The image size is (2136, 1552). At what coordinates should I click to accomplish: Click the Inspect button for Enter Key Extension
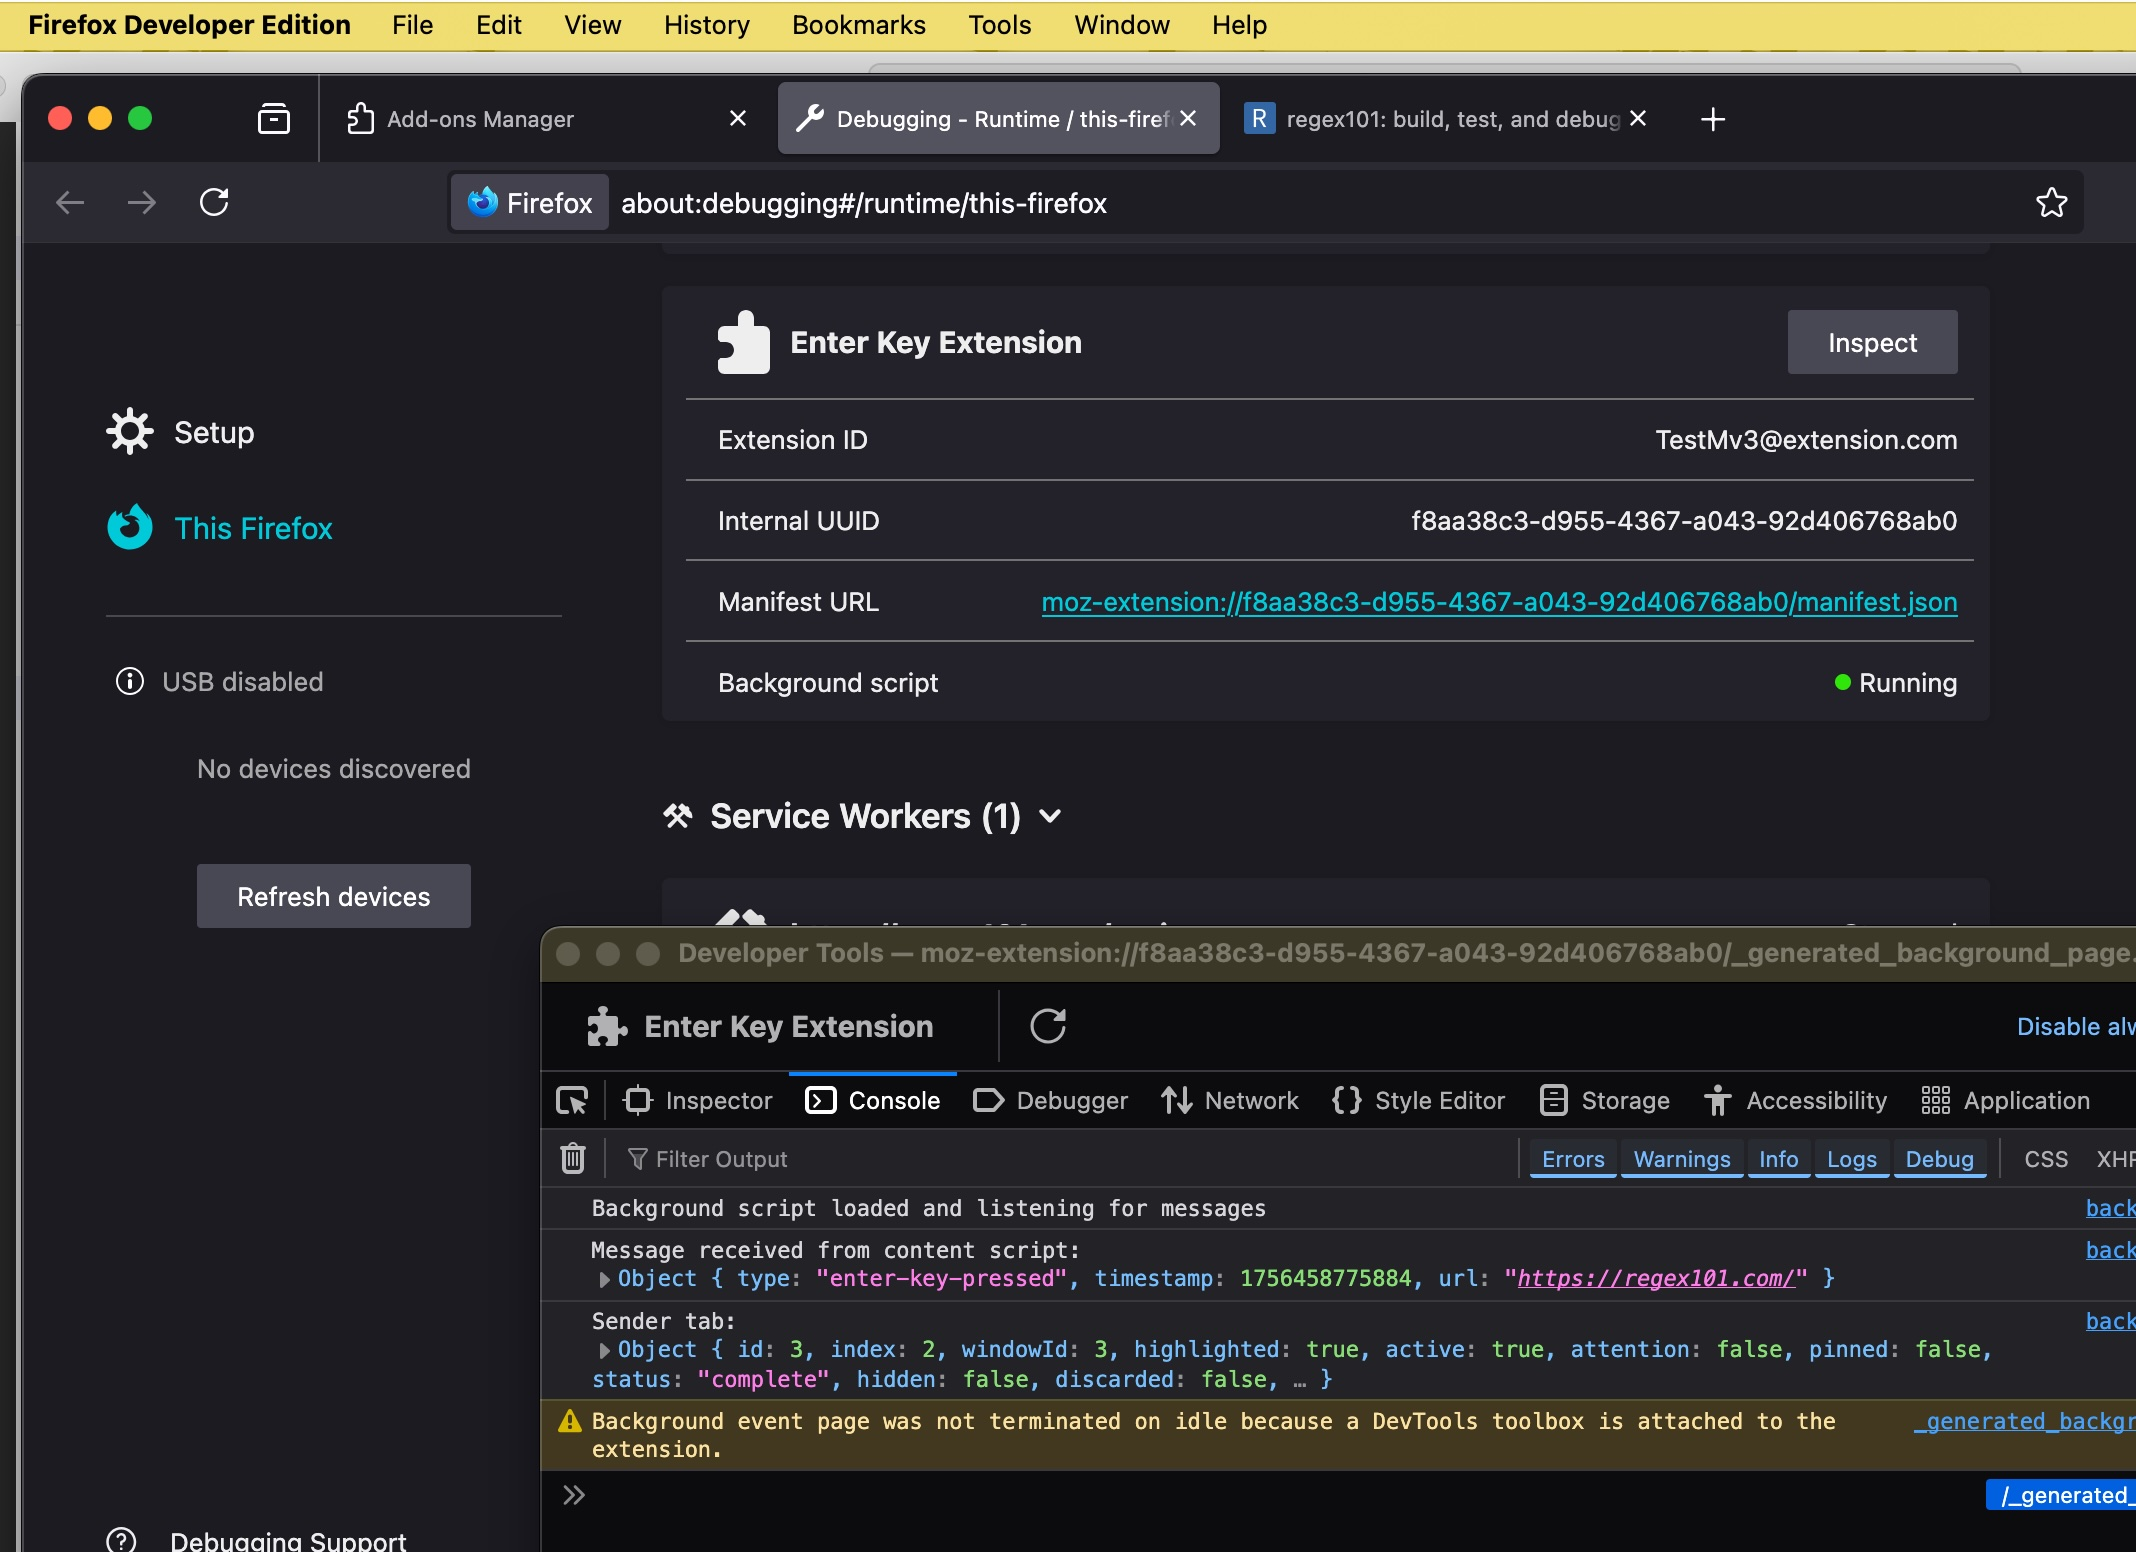coord(1871,343)
